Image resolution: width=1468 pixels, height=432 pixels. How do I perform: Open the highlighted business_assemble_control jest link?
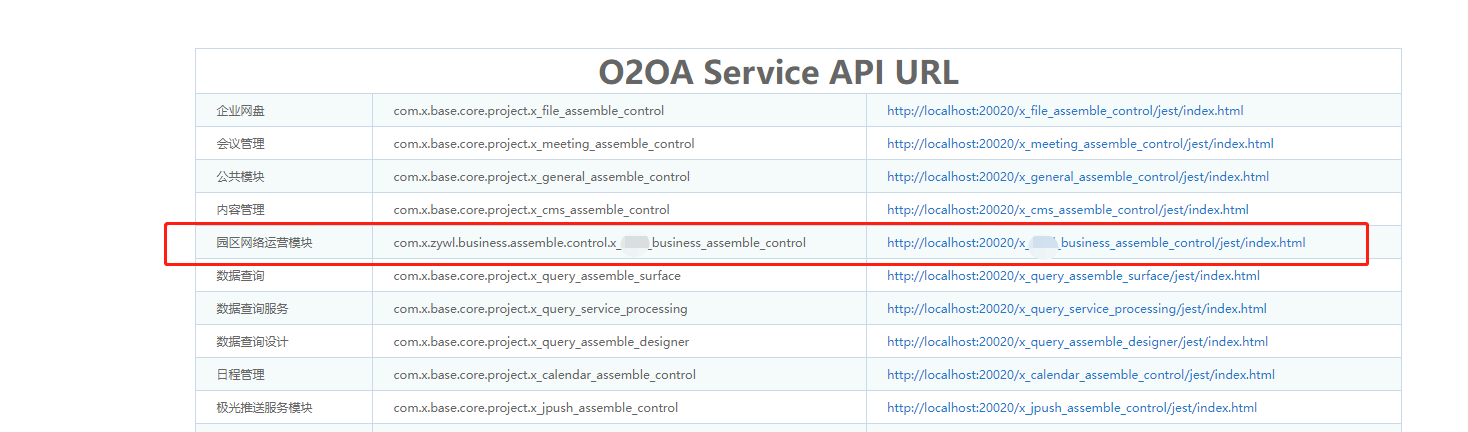(1096, 243)
